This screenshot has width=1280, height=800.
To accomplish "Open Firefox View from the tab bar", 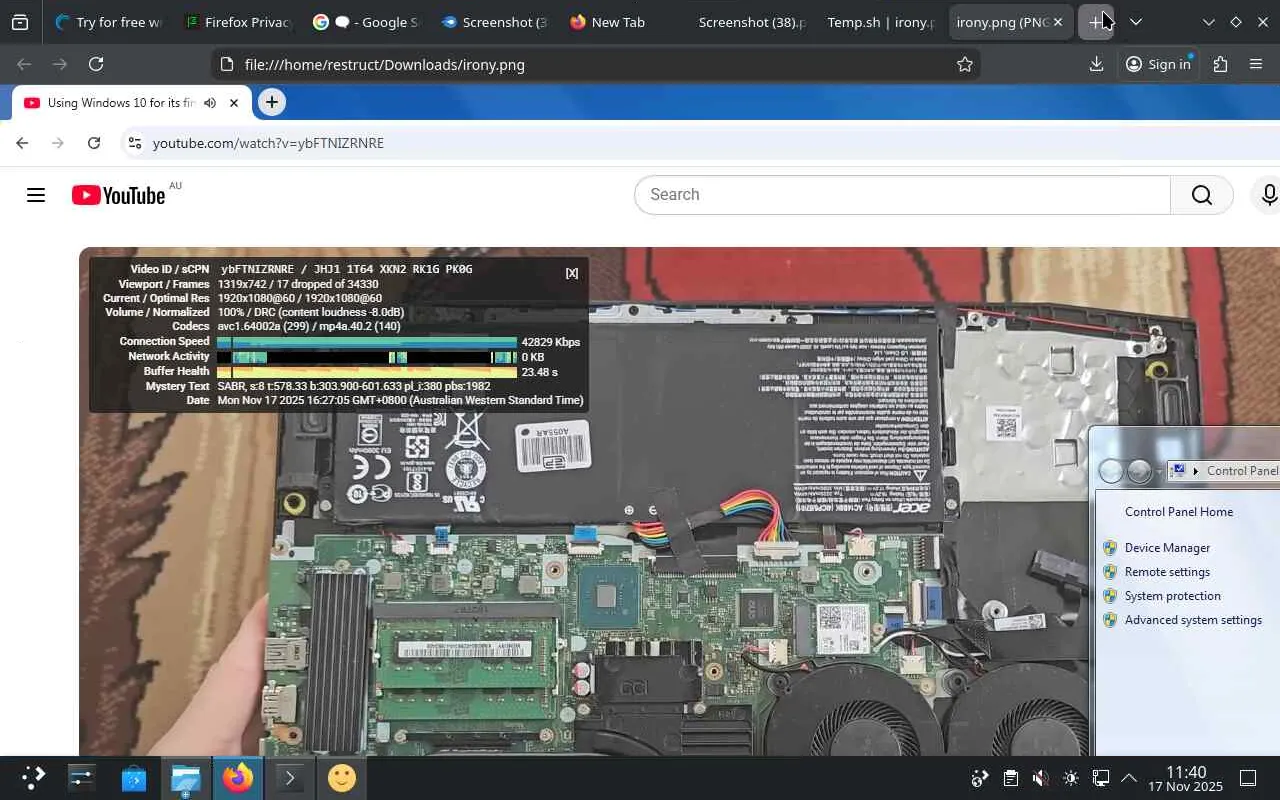I will pos(20,22).
